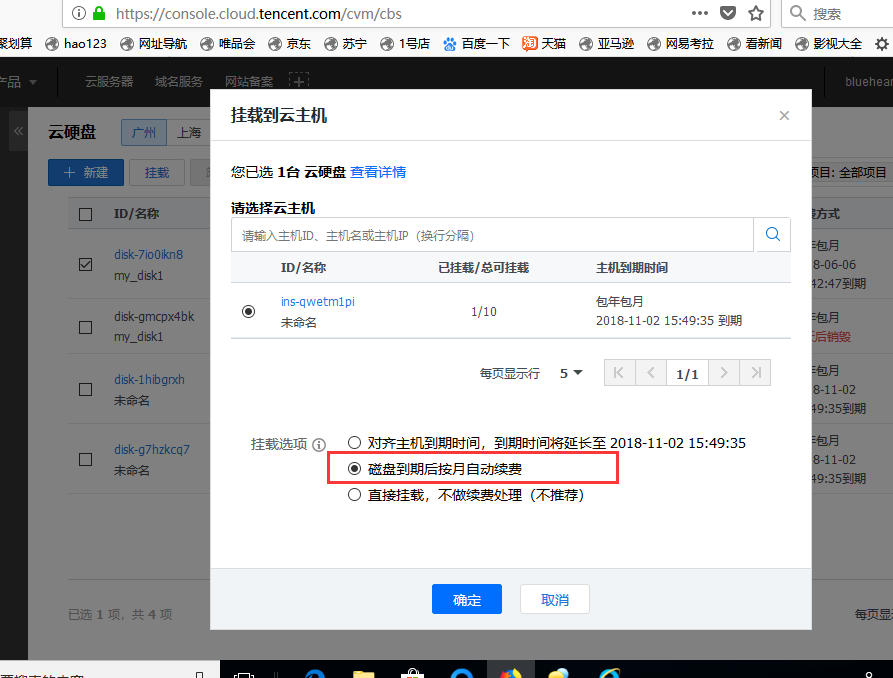The height and width of the screenshot is (678, 893).
Task: Add shortcut with plus icon in top nav
Action: click(x=299, y=81)
